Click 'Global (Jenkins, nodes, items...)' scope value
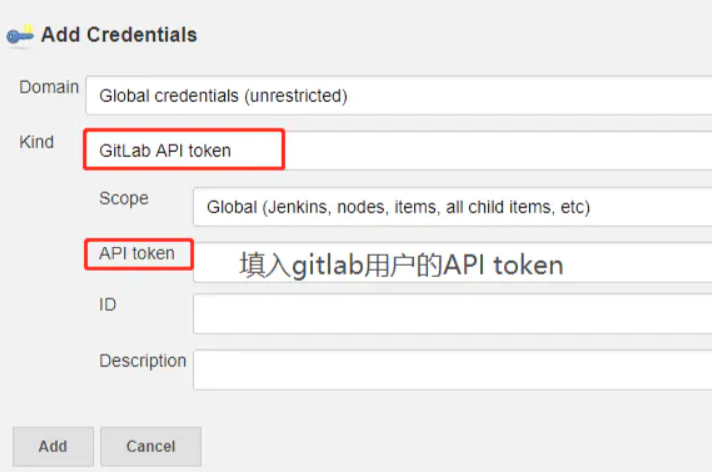 [x=398, y=207]
